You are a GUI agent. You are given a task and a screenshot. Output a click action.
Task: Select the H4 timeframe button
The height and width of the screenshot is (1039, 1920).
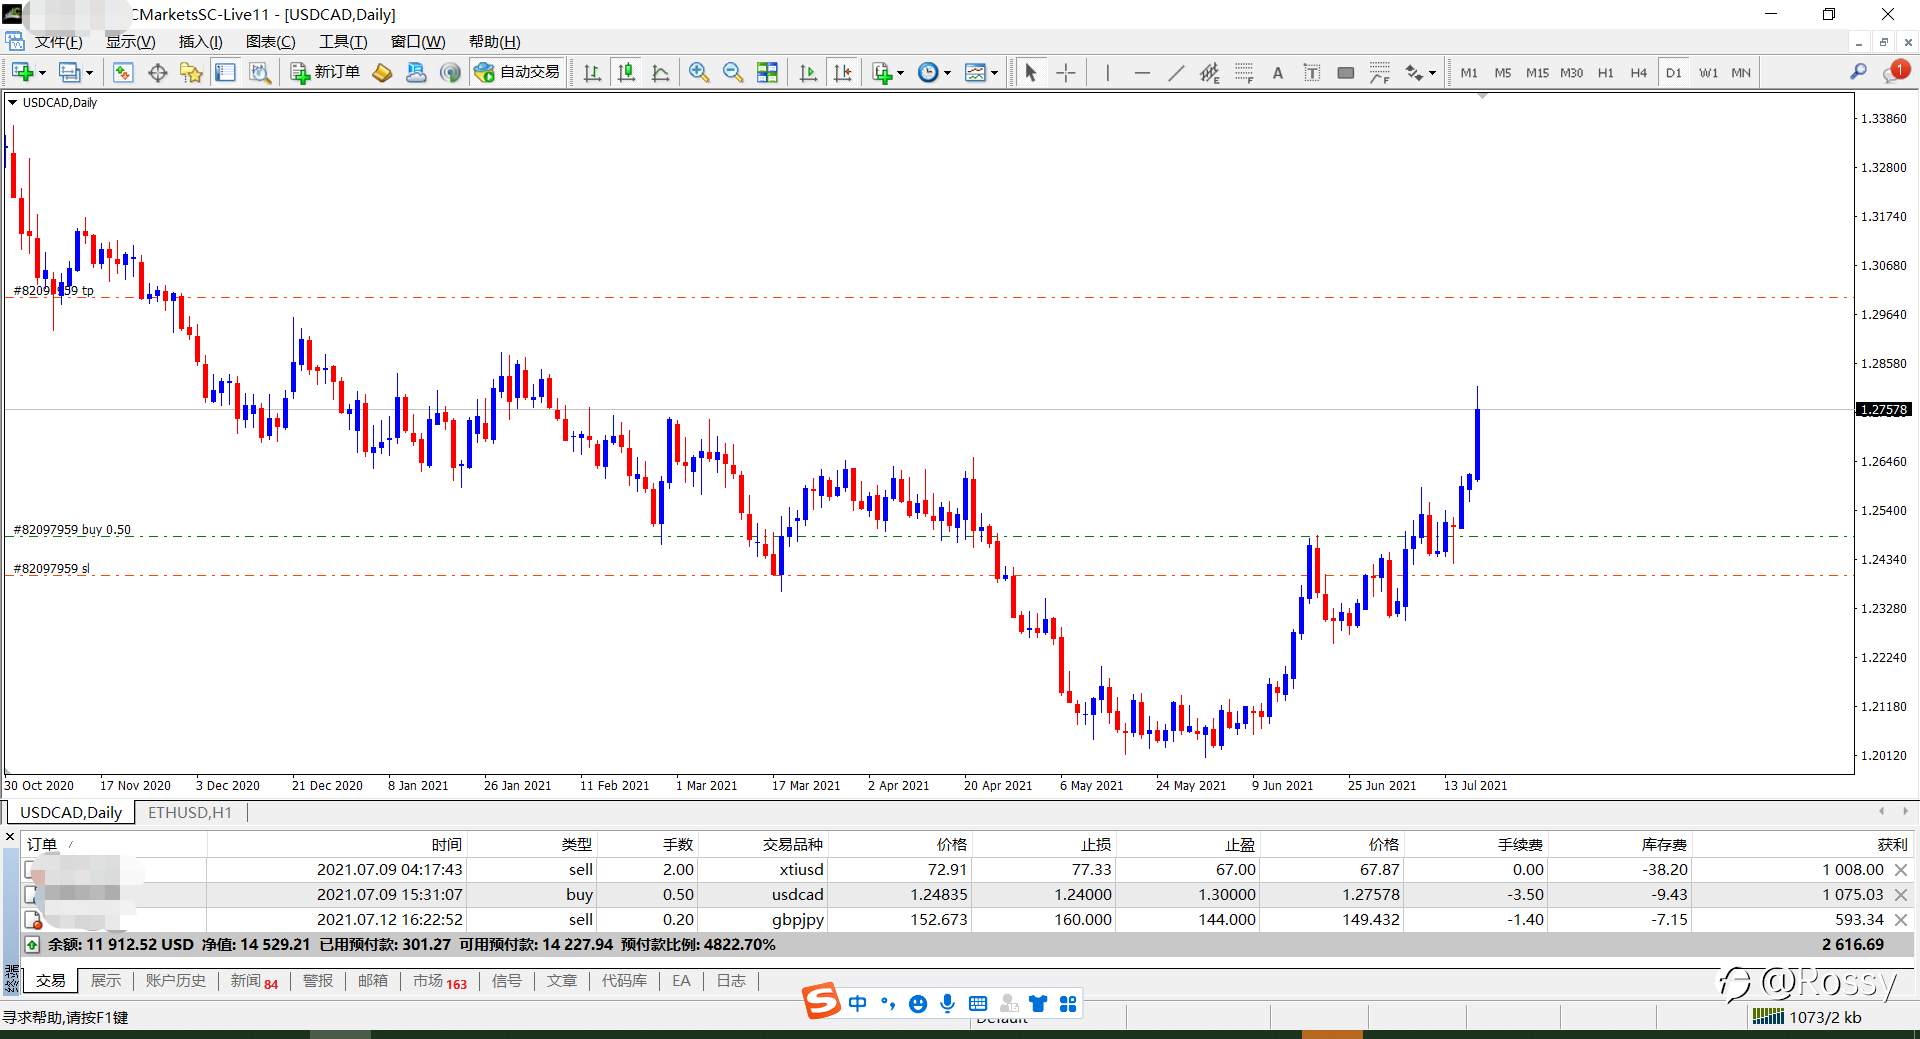pyautogui.click(x=1638, y=73)
